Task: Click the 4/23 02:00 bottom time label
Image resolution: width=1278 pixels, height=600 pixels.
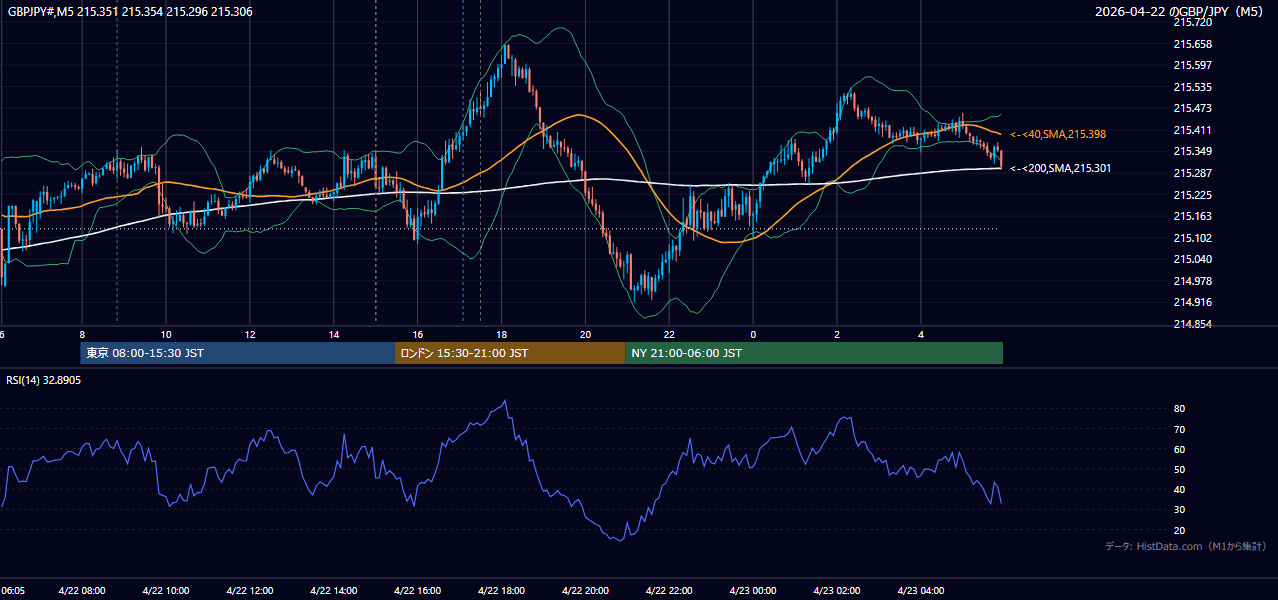Action: point(837,591)
